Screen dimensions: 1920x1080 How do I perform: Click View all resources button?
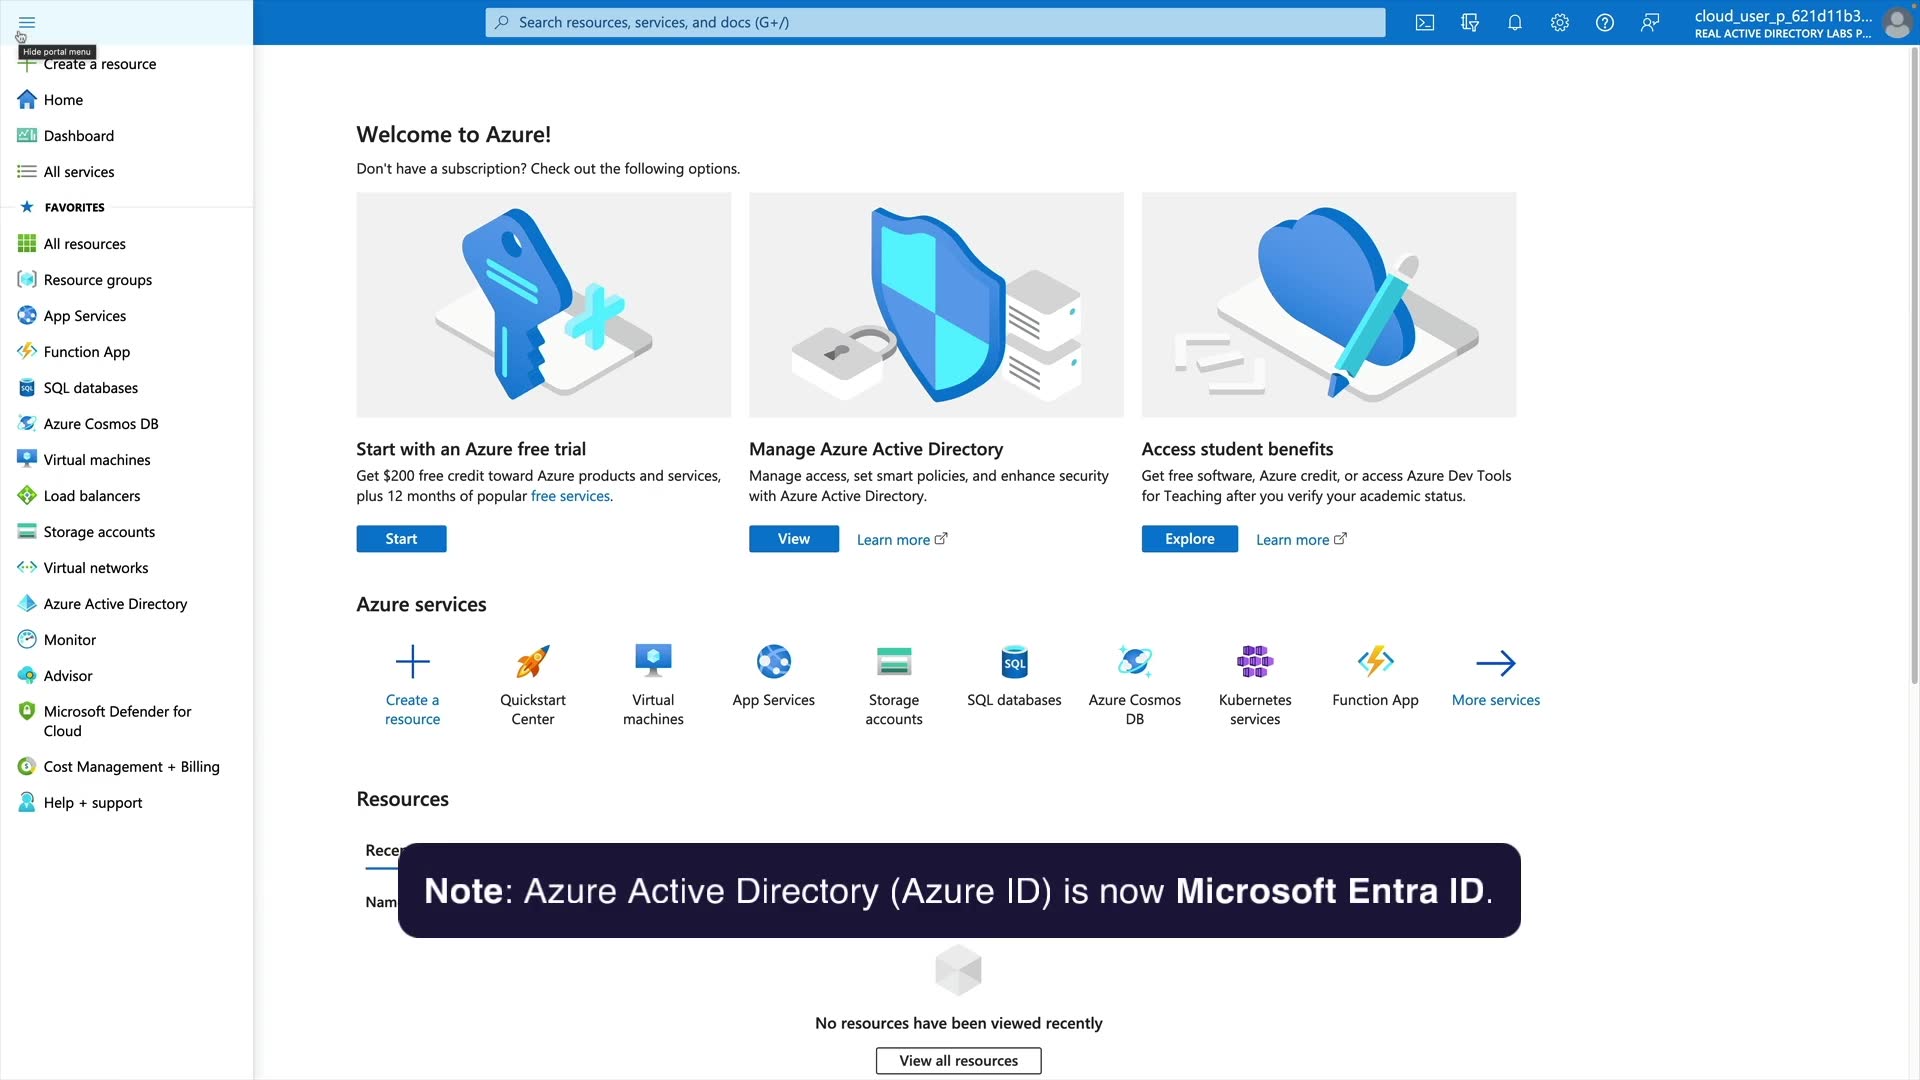(958, 1061)
